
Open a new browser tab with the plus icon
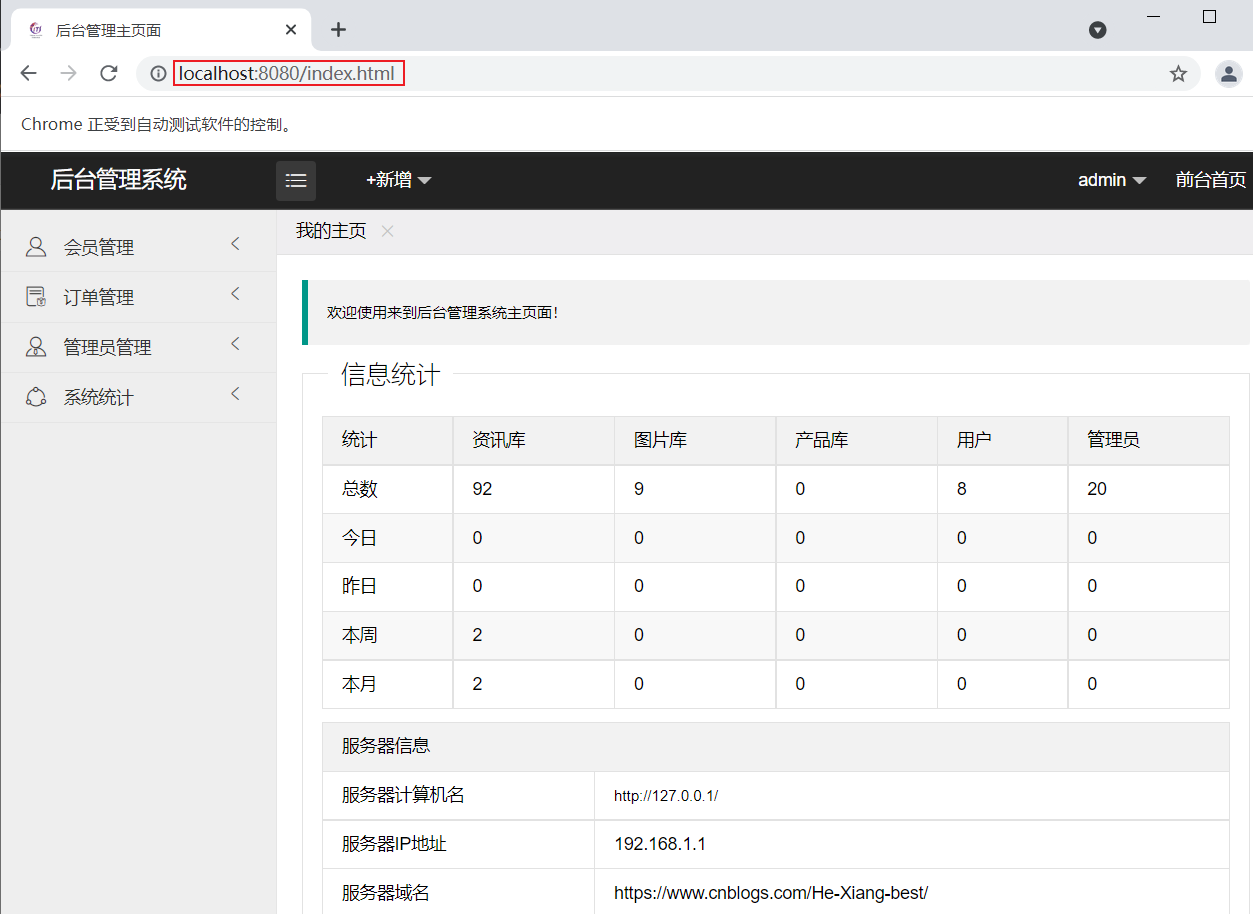click(338, 30)
